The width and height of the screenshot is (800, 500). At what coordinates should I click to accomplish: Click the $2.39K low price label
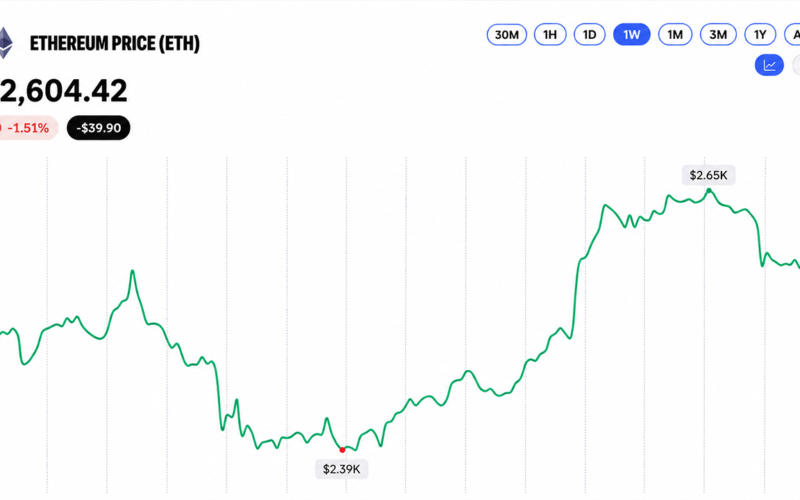click(342, 469)
